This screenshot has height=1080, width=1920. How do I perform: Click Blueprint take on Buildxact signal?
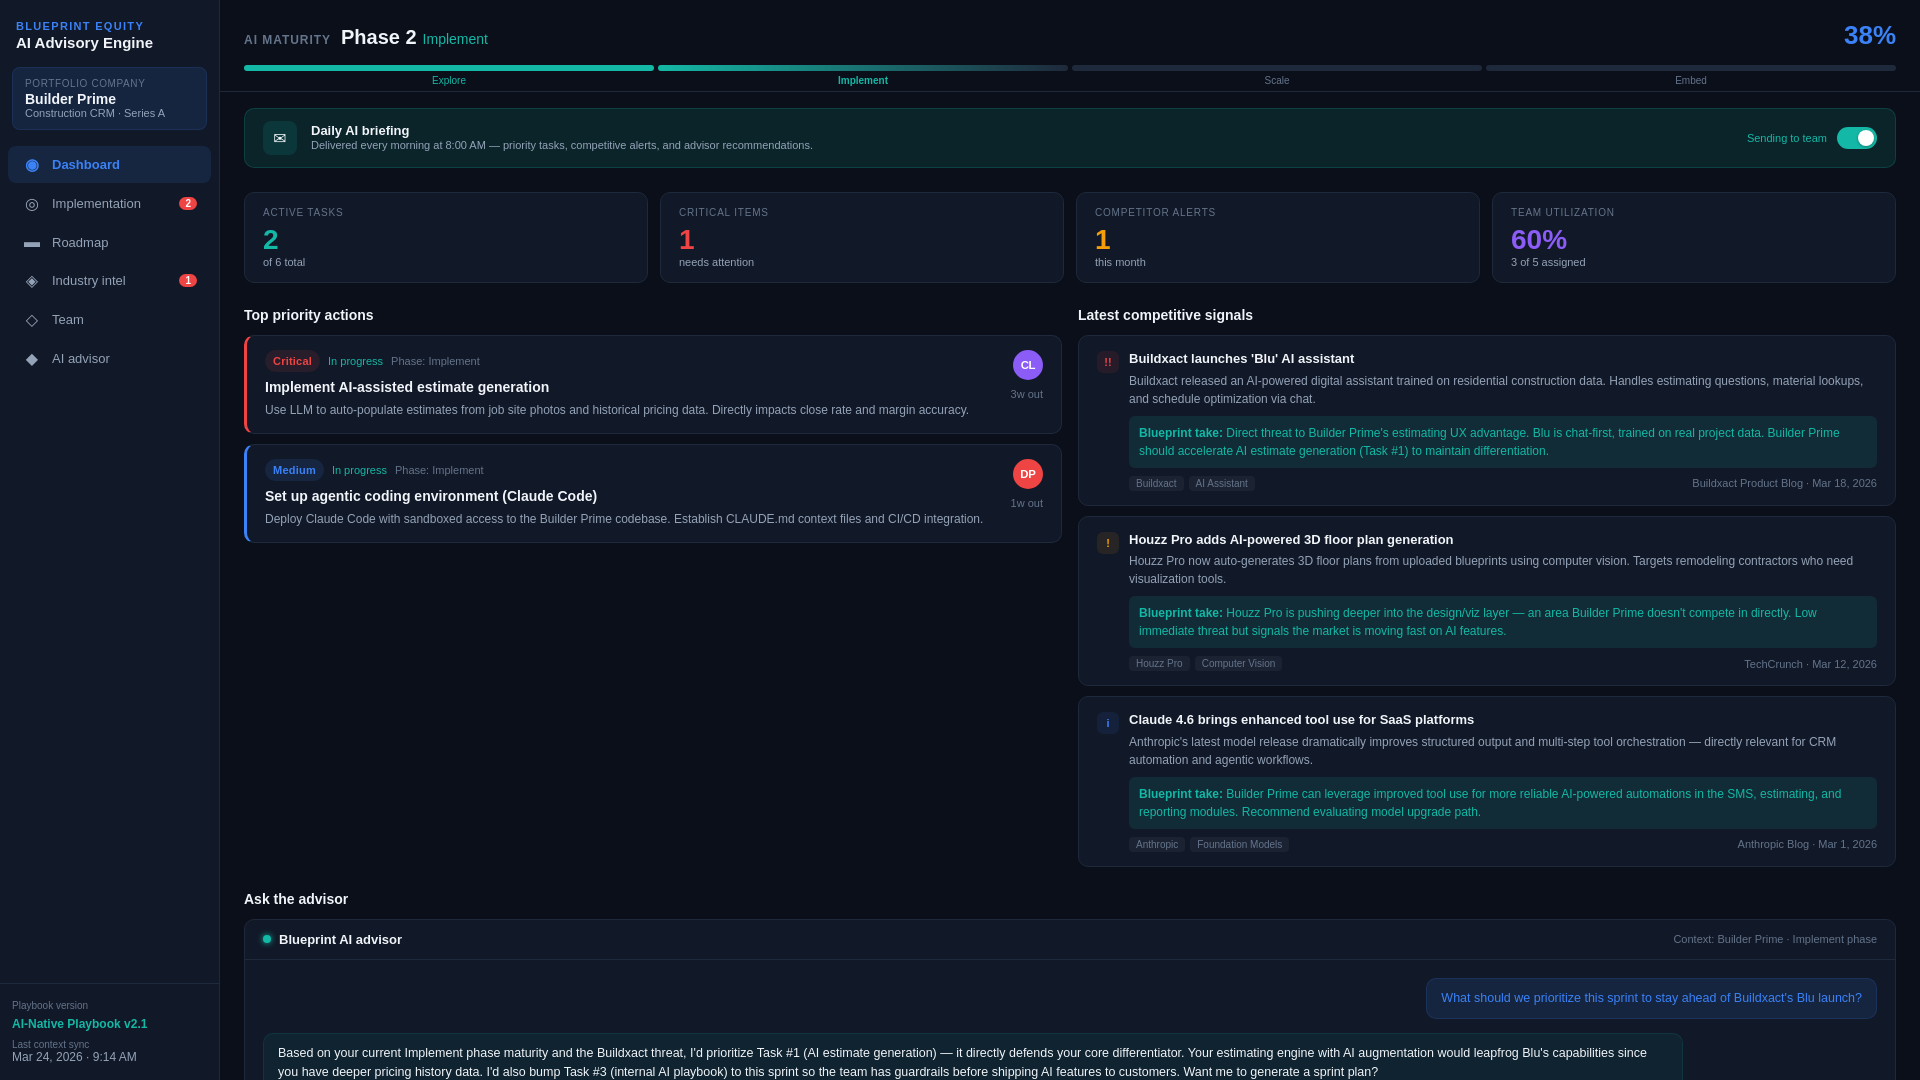click(x=1503, y=442)
